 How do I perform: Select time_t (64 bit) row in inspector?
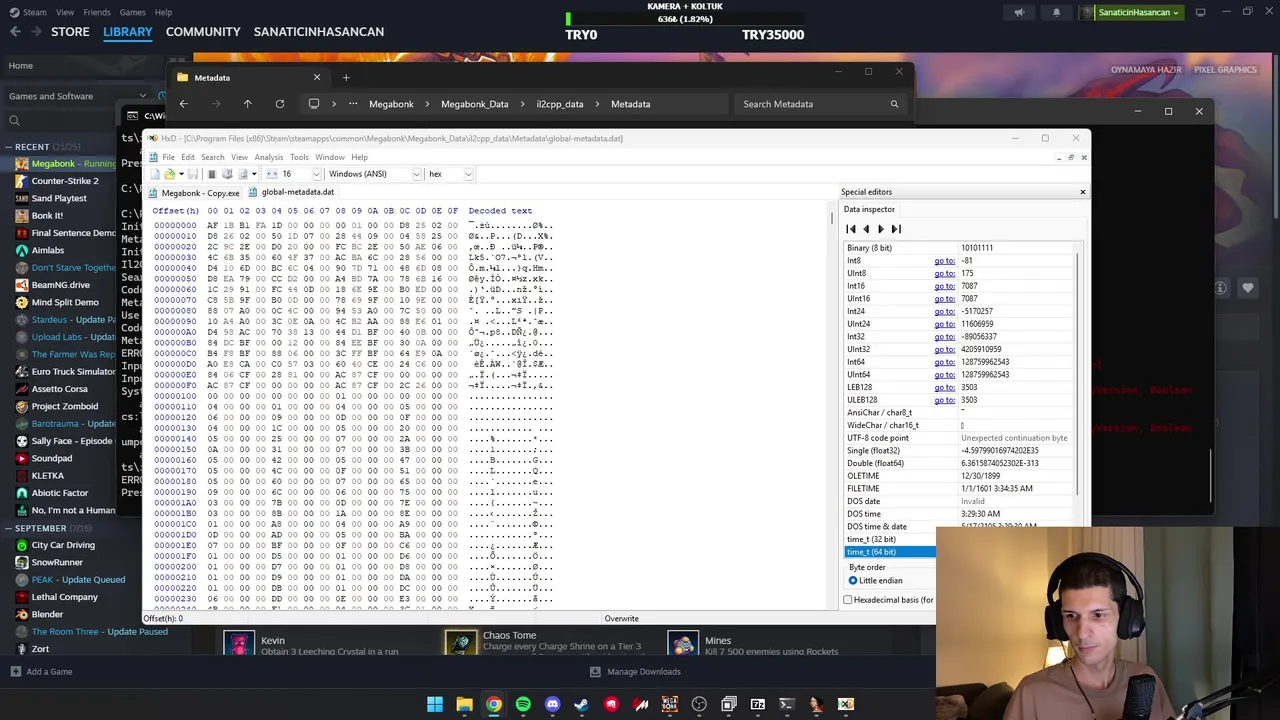(890, 552)
